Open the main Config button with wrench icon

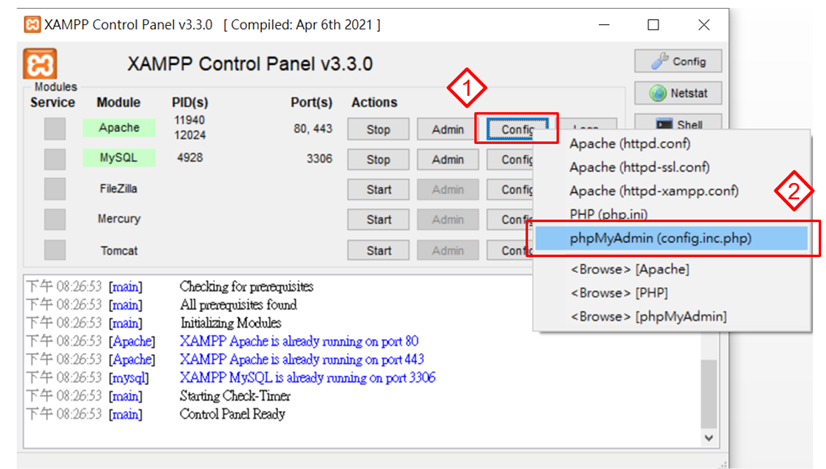678,62
